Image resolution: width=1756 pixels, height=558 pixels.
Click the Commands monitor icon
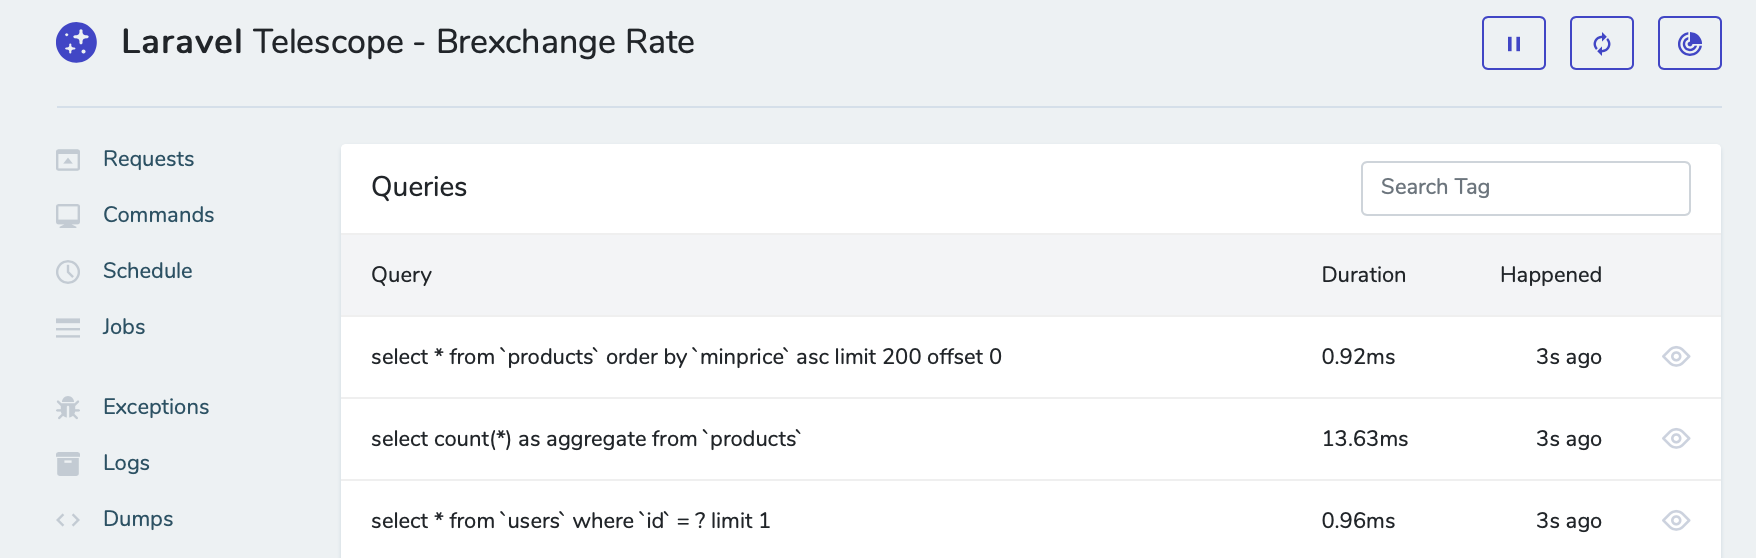pyautogui.click(x=68, y=216)
